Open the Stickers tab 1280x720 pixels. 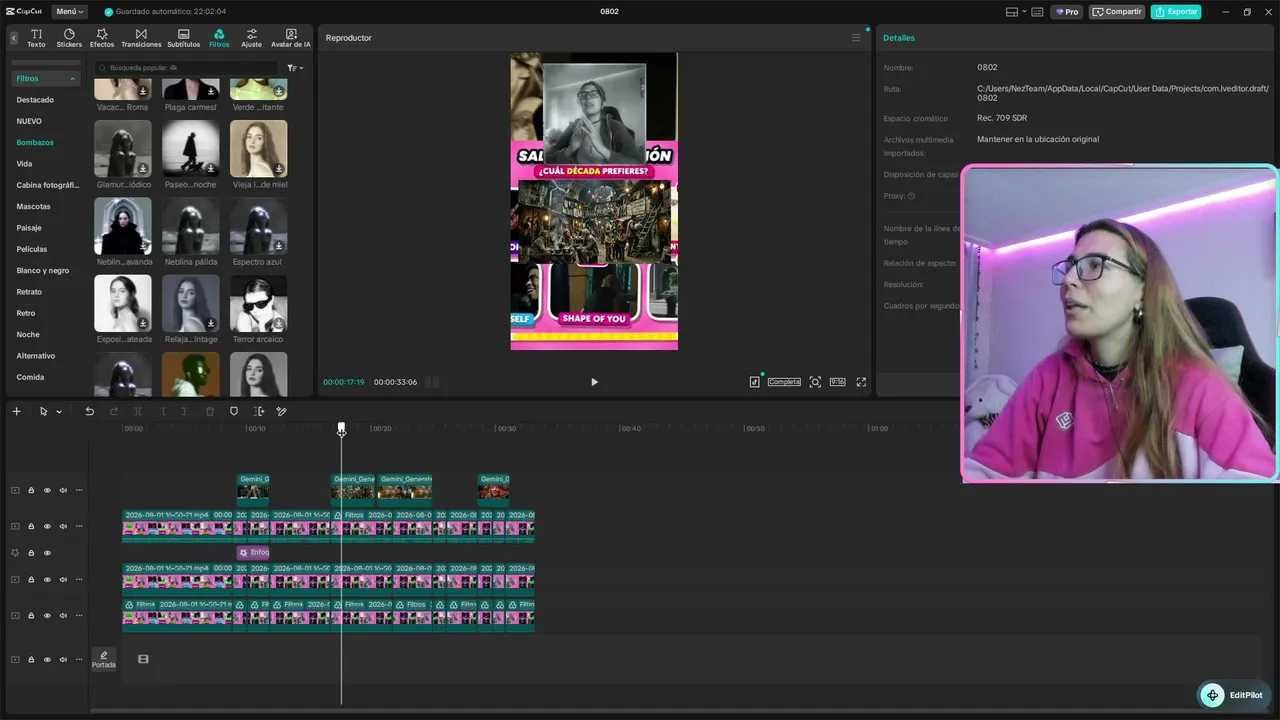coord(69,38)
